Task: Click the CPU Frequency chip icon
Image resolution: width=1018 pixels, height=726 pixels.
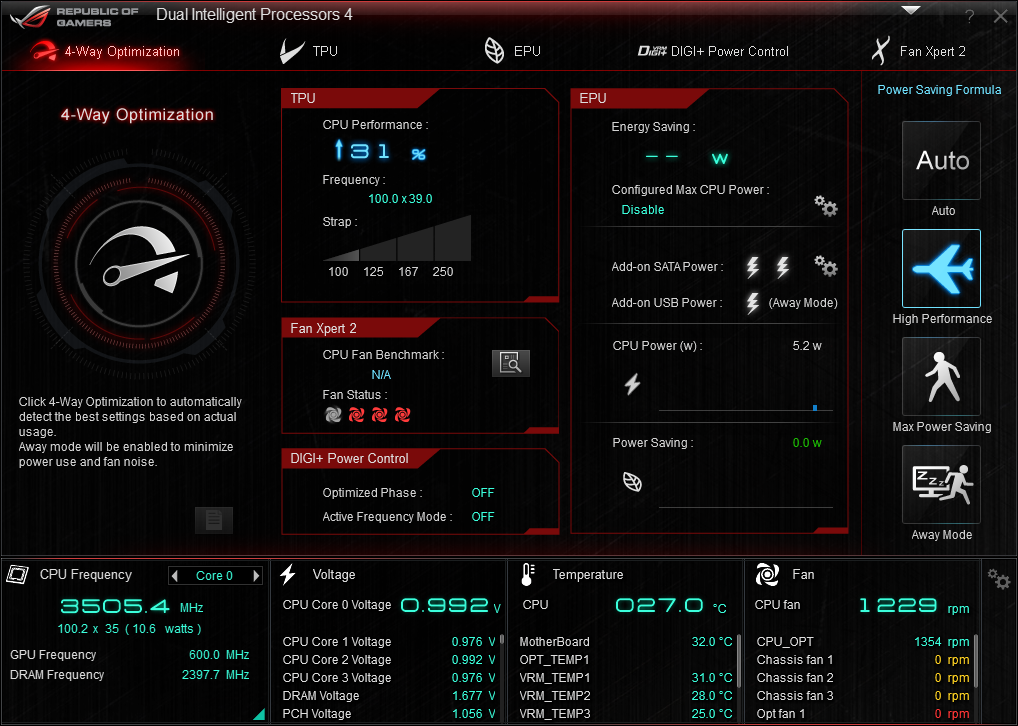Action: point(18,574)
